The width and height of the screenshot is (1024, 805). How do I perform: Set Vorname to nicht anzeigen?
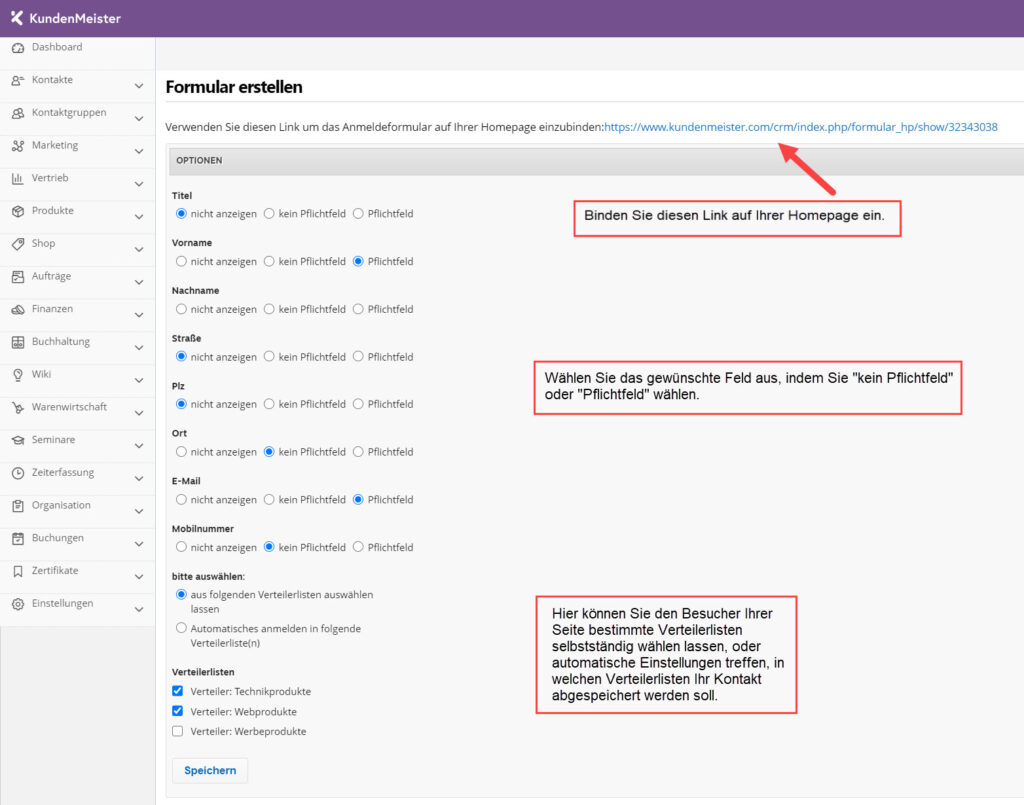tap(181, 261)
